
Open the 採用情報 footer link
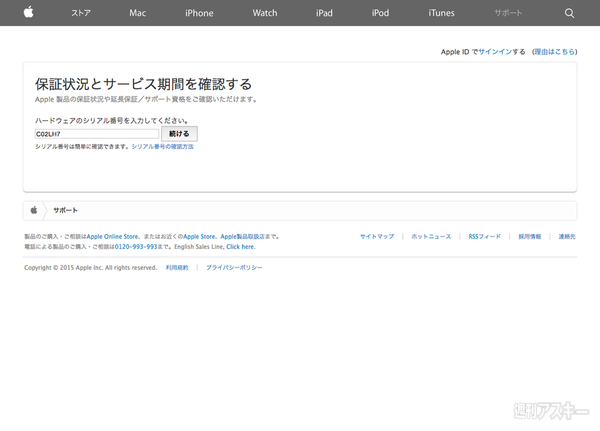(x=530, y=237)
